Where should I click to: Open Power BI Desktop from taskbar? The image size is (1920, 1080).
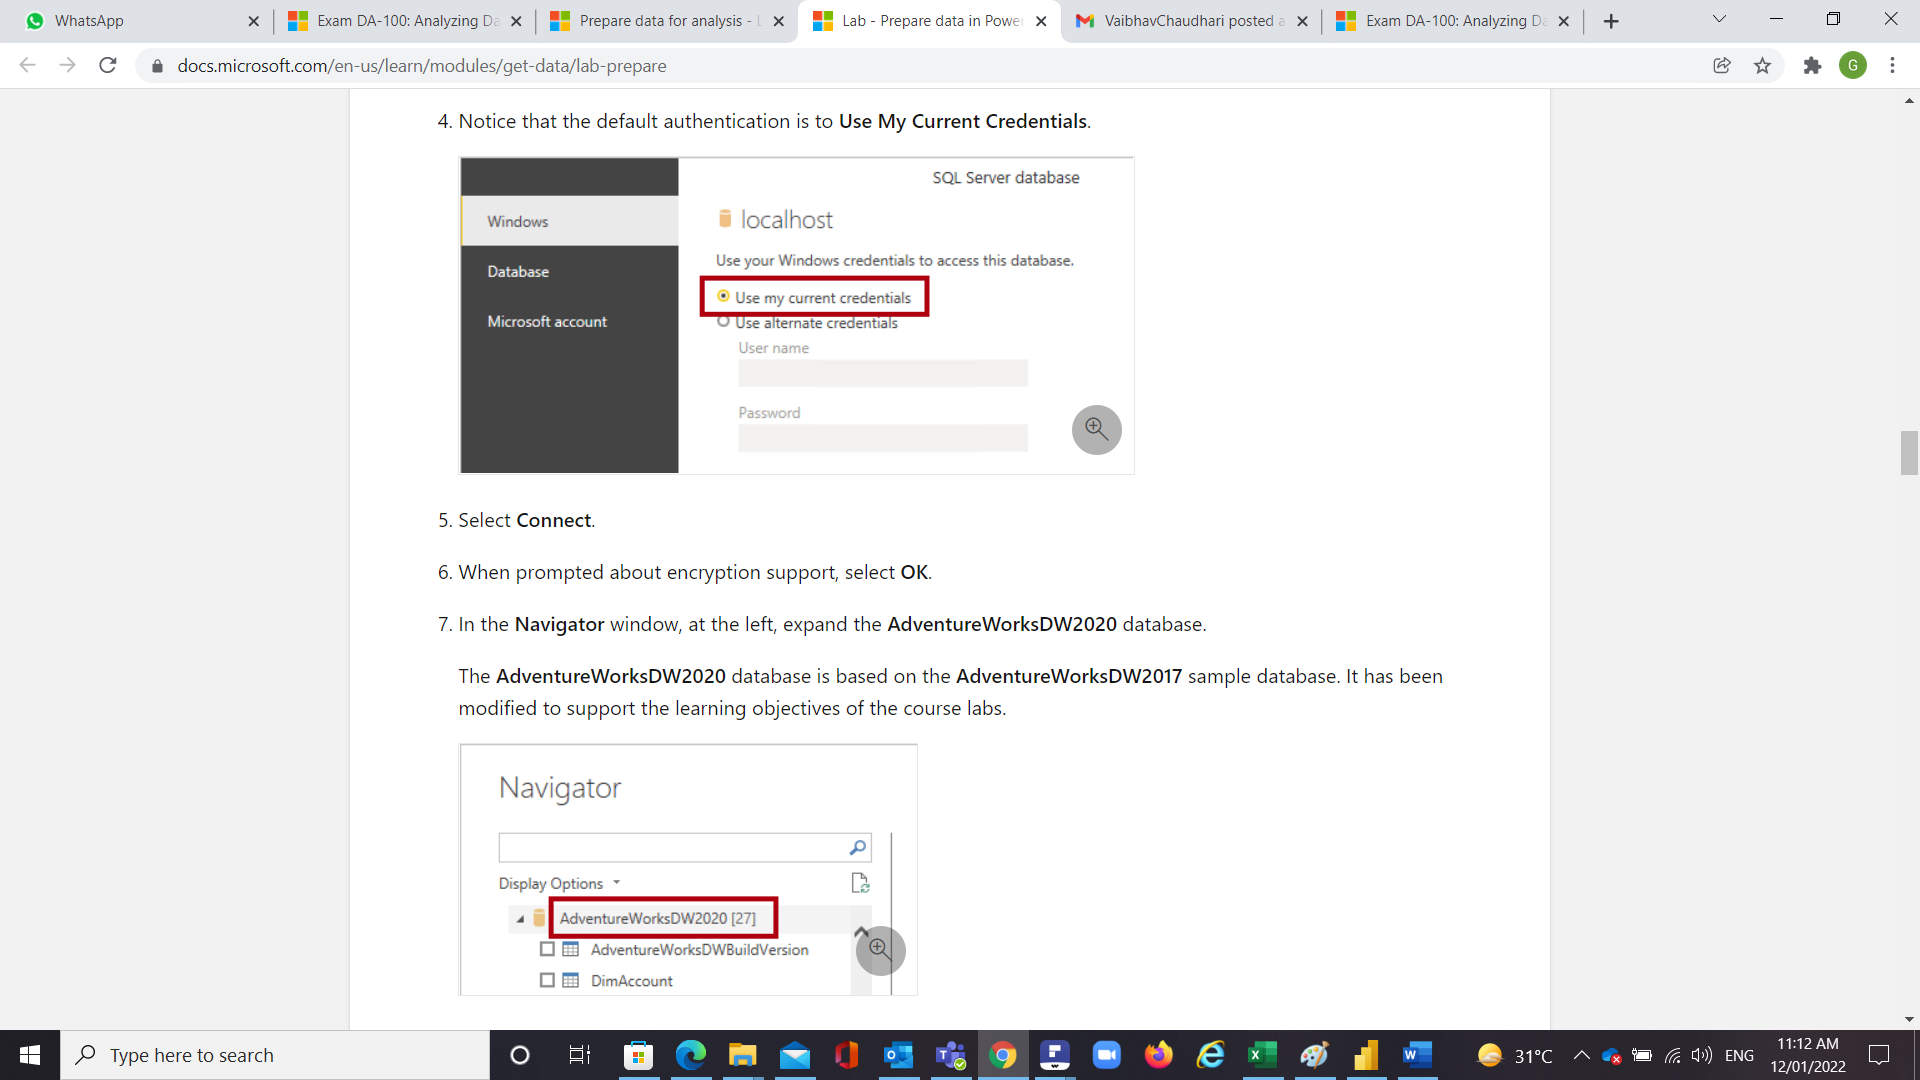coord(1366,1055)
